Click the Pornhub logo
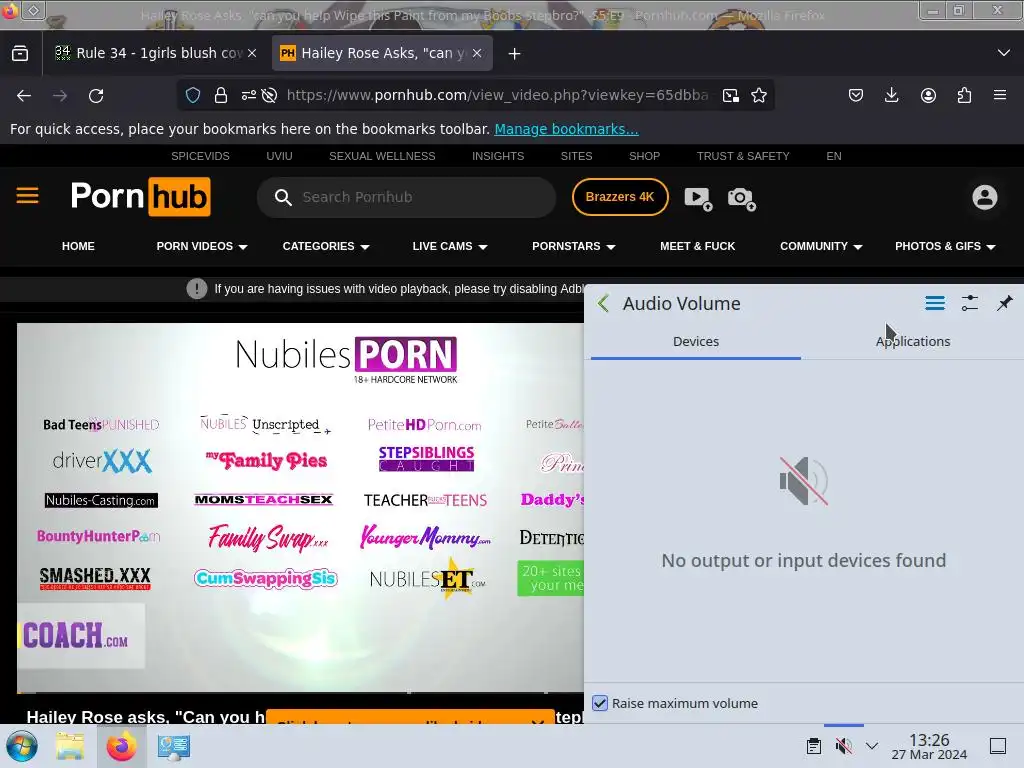The width and height of the screenshot is (1024, 768). pos(140,196)
